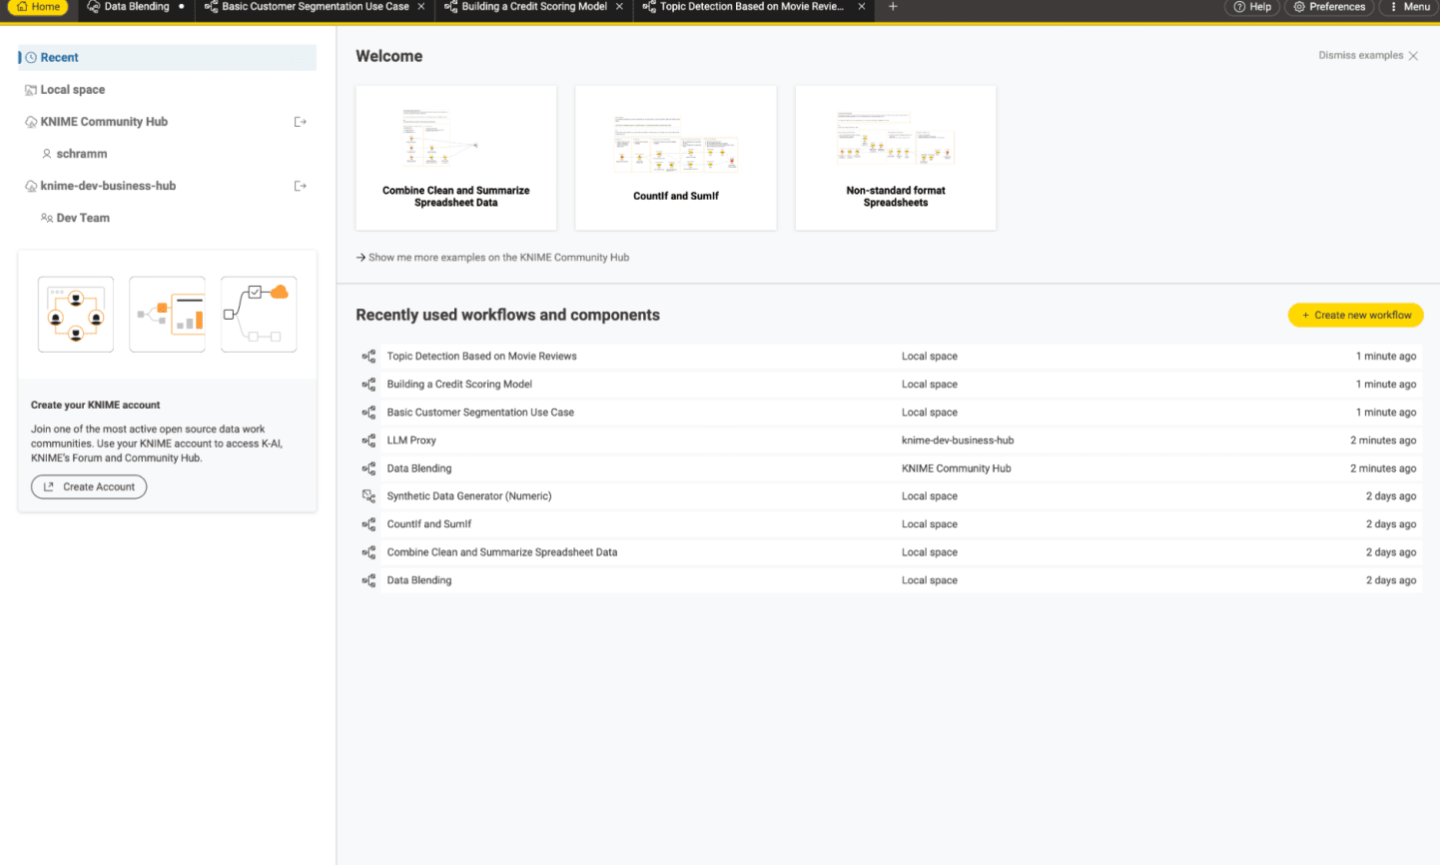1440x865 pixels.
Task: Click knime-dev-business-hub location of LLM Proxy
Action: pos(957,440)
